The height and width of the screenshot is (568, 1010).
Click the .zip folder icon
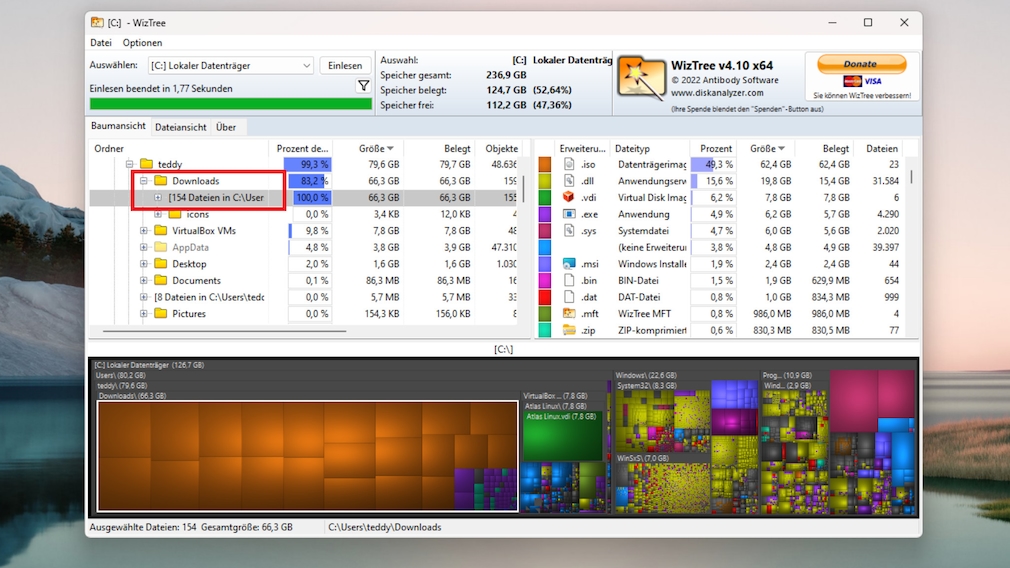(x=568, y=330)
